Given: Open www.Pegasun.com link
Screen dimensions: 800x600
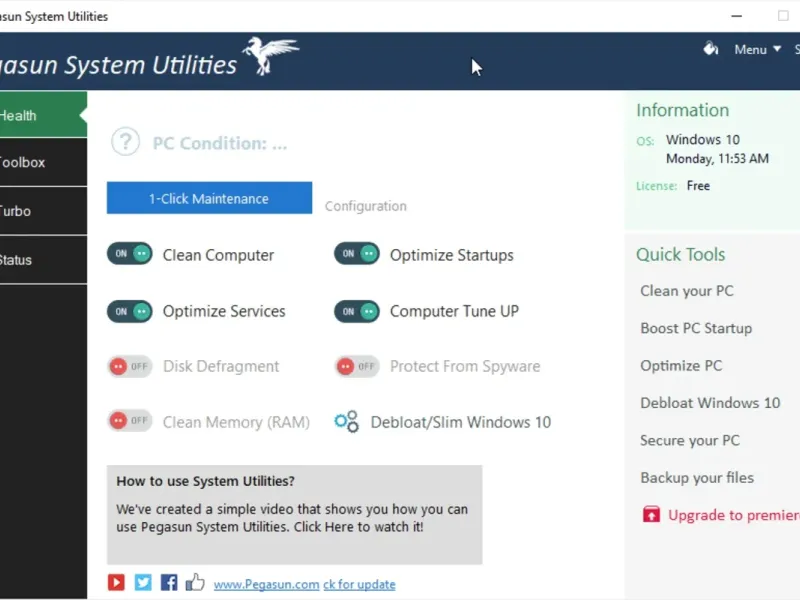Looking at the screenshot, I should tap(266, 584).
